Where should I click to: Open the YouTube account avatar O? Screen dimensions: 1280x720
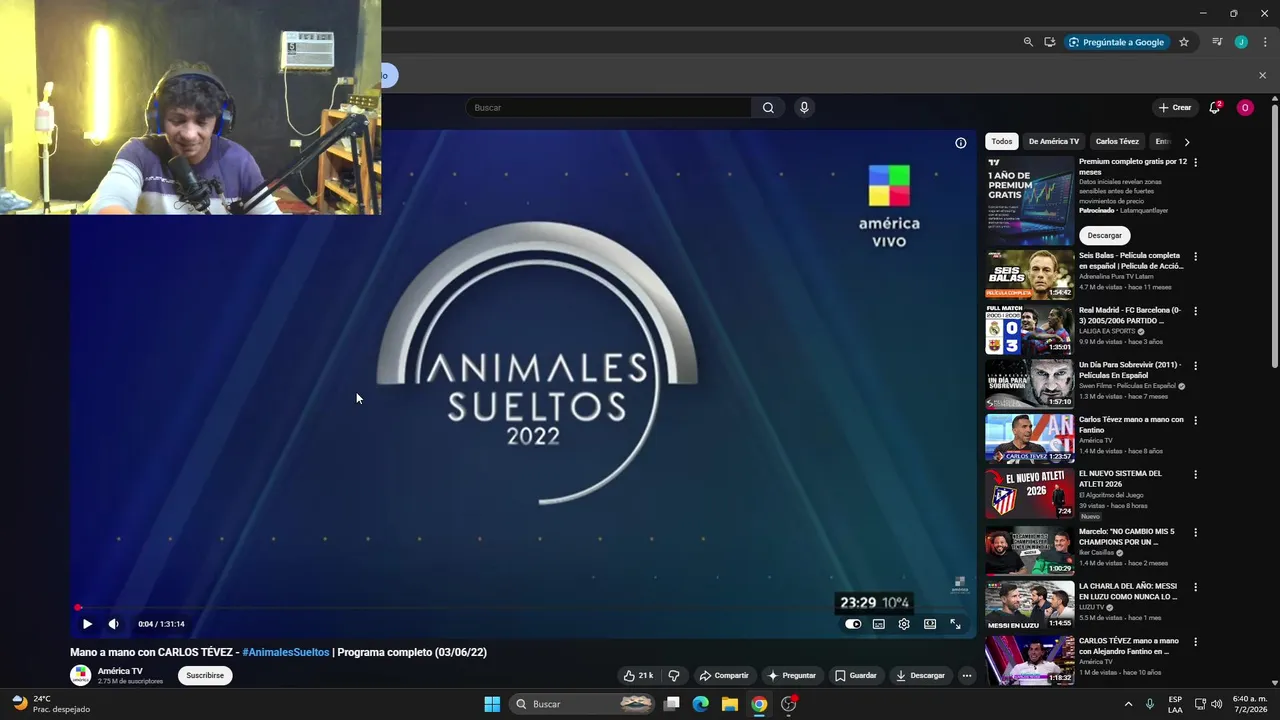coord(1245,107)
